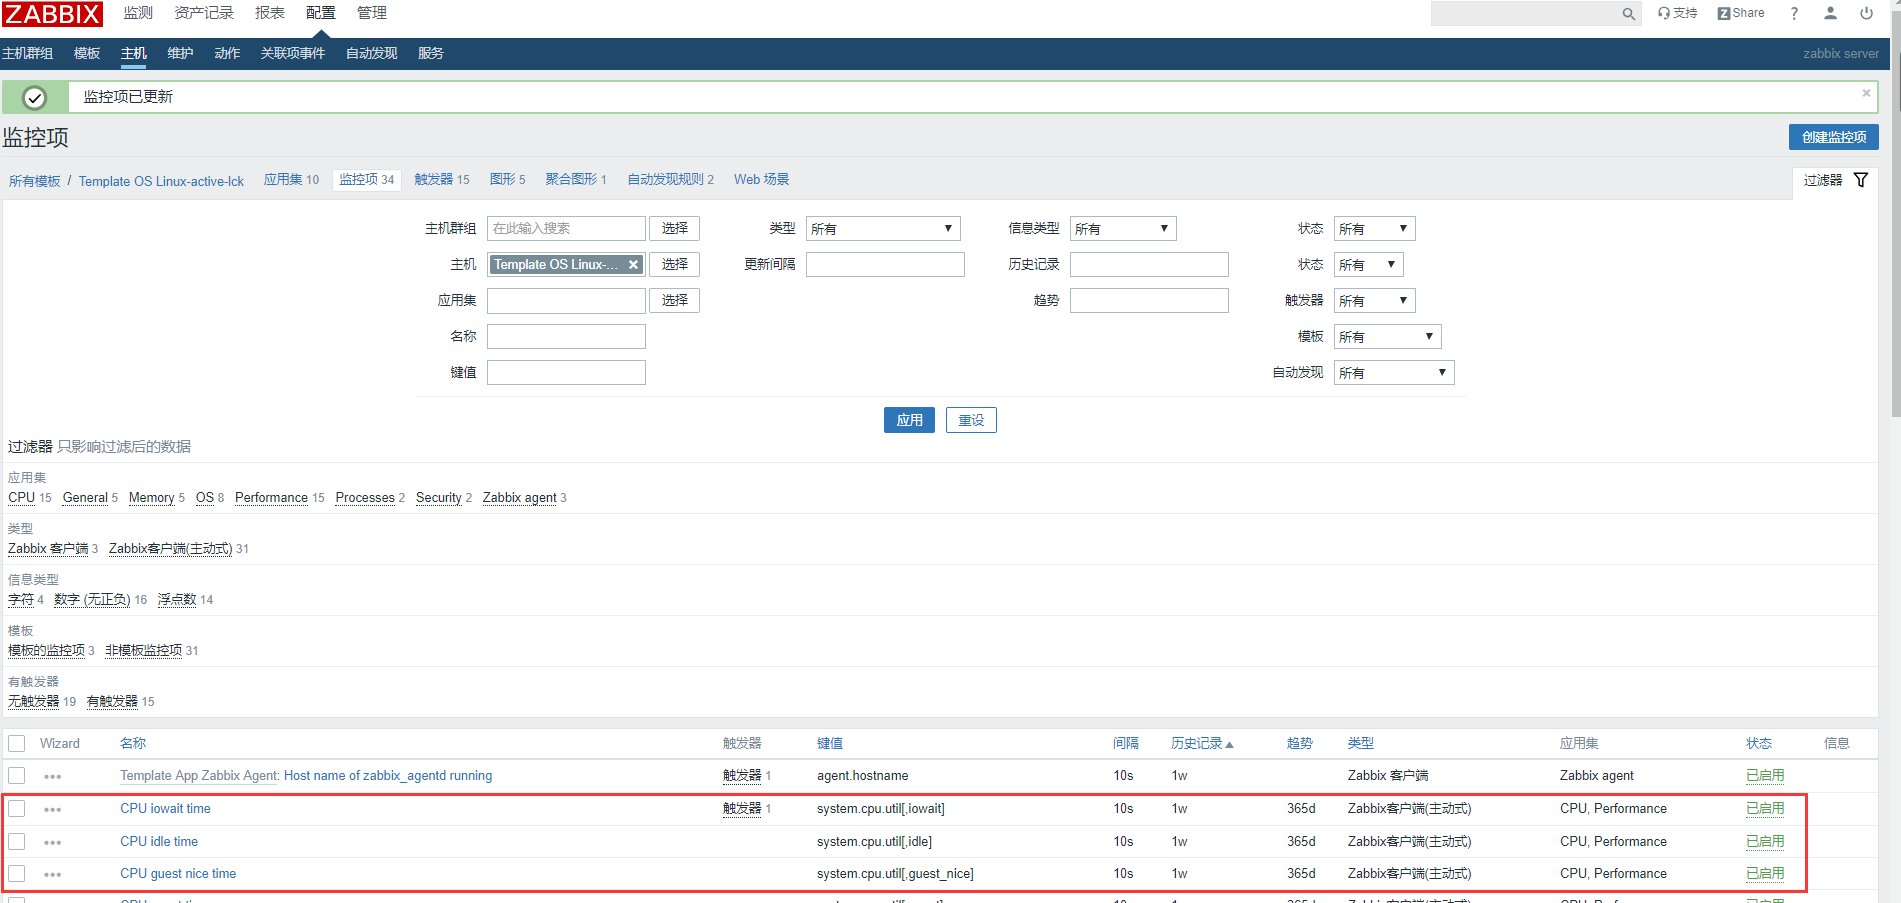Click 选择 next to 应用集
This screenshot has height=903, width=1901.
(x=674, y=301)
